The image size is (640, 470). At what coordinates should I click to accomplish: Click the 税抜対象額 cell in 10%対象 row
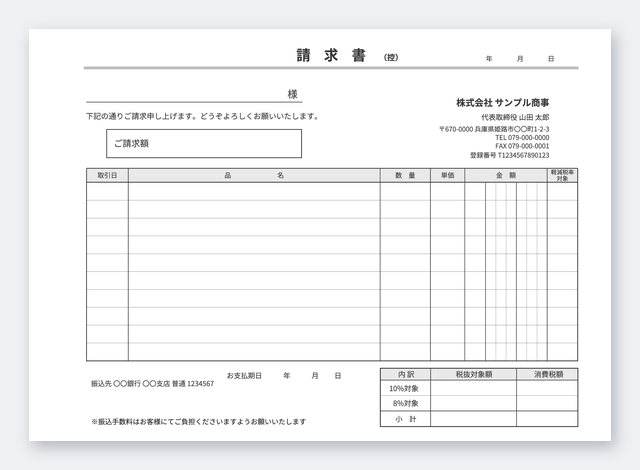pos(473,388)
